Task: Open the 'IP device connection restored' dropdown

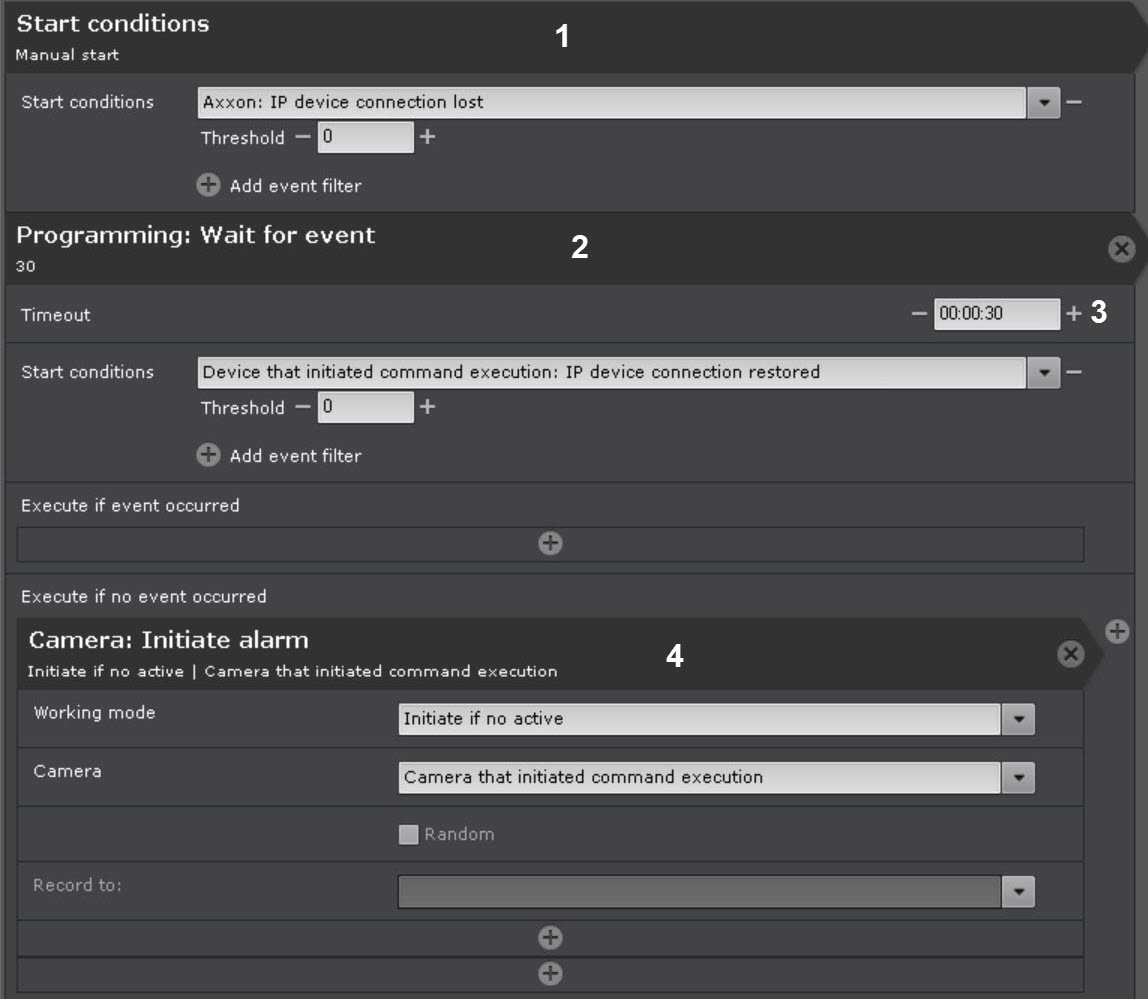Action: click(x=1044, y=372)
